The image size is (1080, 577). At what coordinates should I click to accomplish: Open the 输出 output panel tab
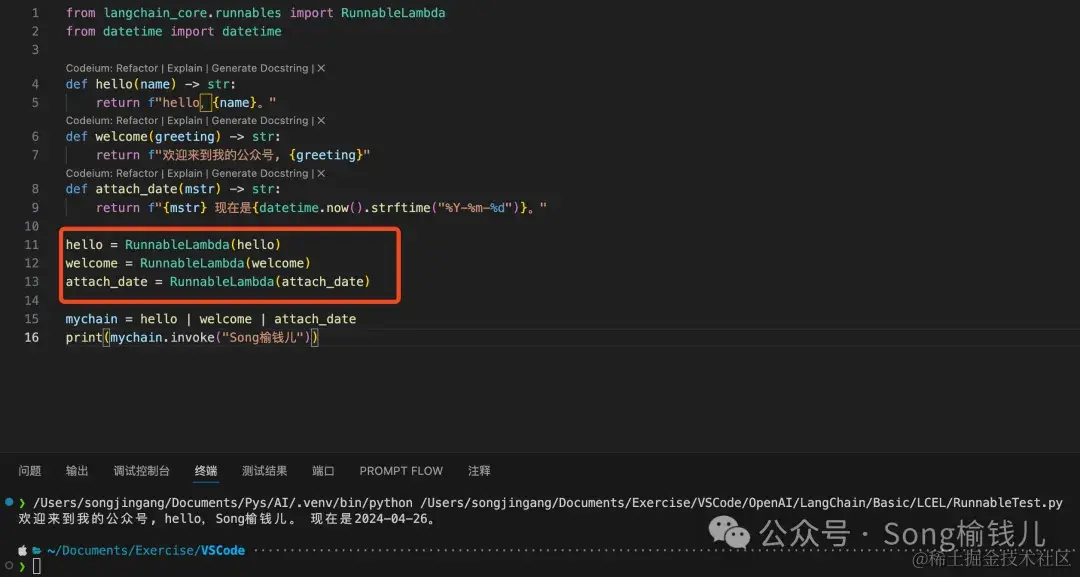(x=77, y=470)
